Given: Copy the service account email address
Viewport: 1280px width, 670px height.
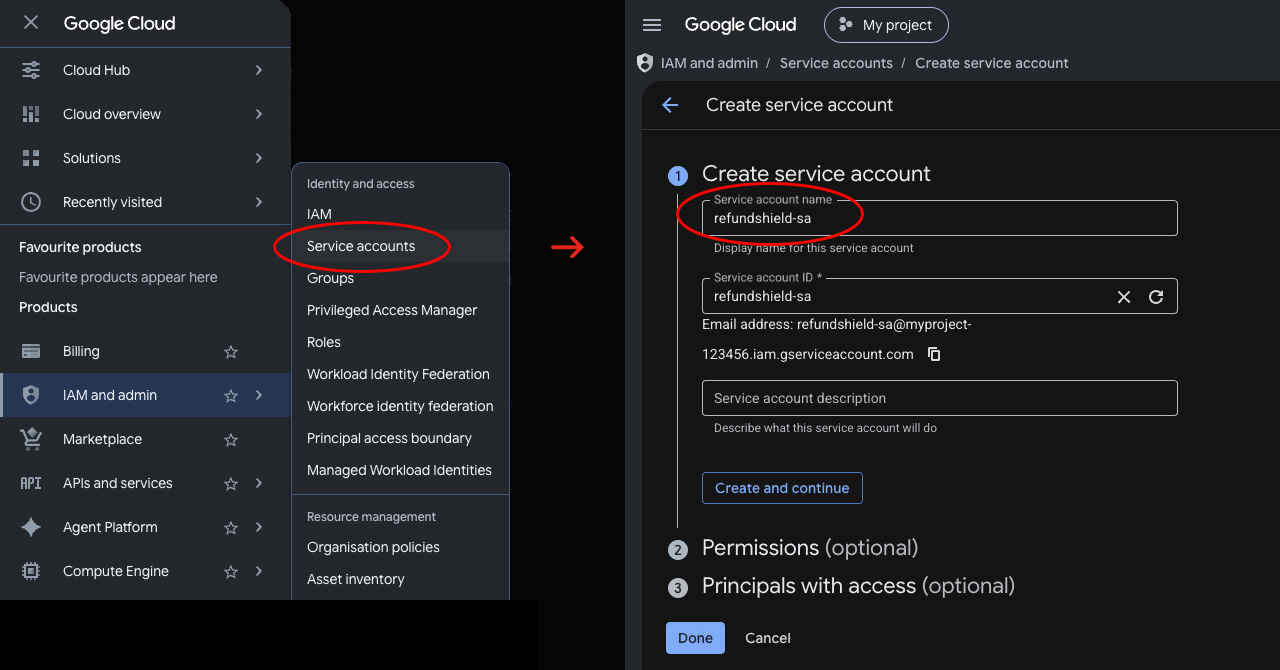Looking at the screenshot, I should [x=934, y=354].
